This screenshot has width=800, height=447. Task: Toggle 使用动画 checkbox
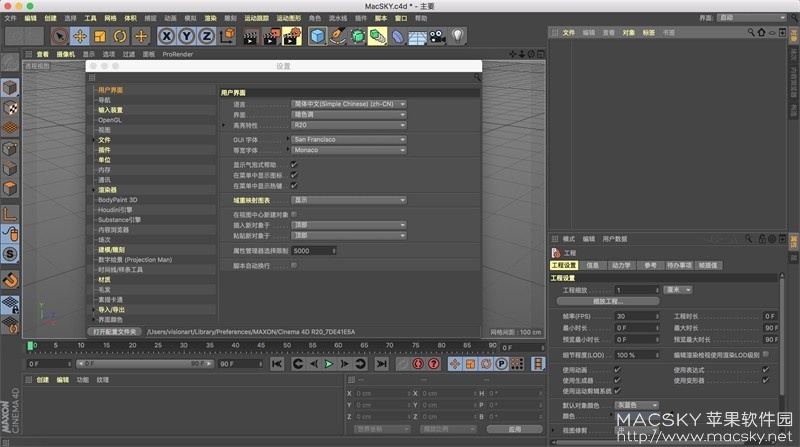(x=617, y=369)
